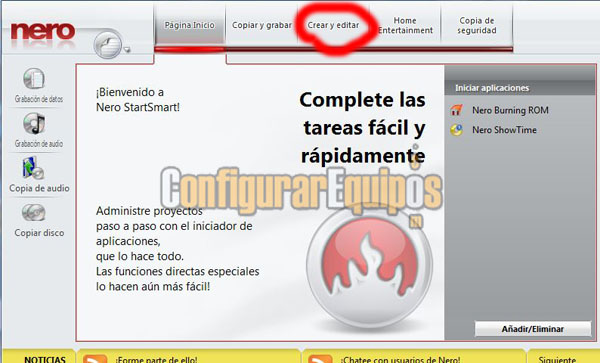Open the Copiar y grabar tab

(262, 25)
